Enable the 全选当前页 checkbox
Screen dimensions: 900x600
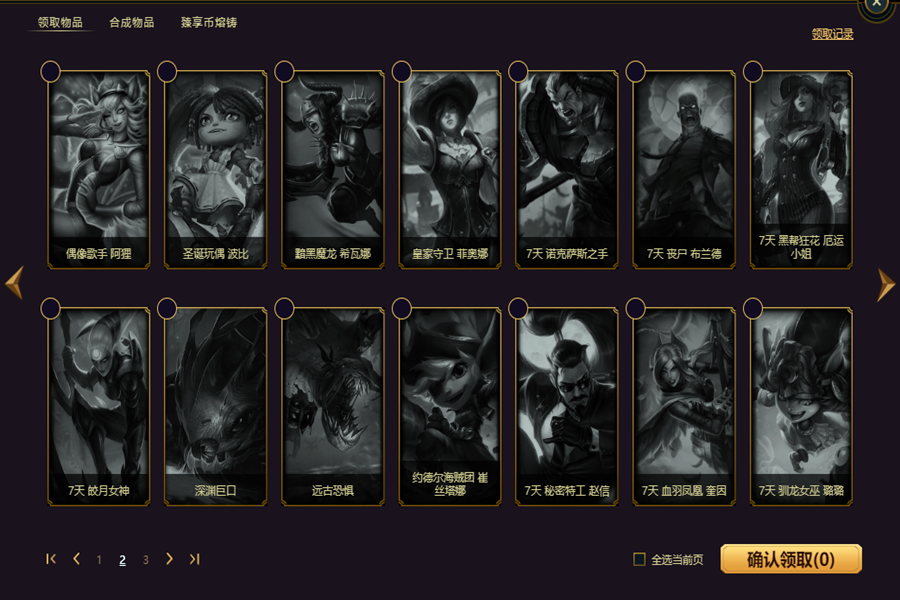[x=639, y=559]
